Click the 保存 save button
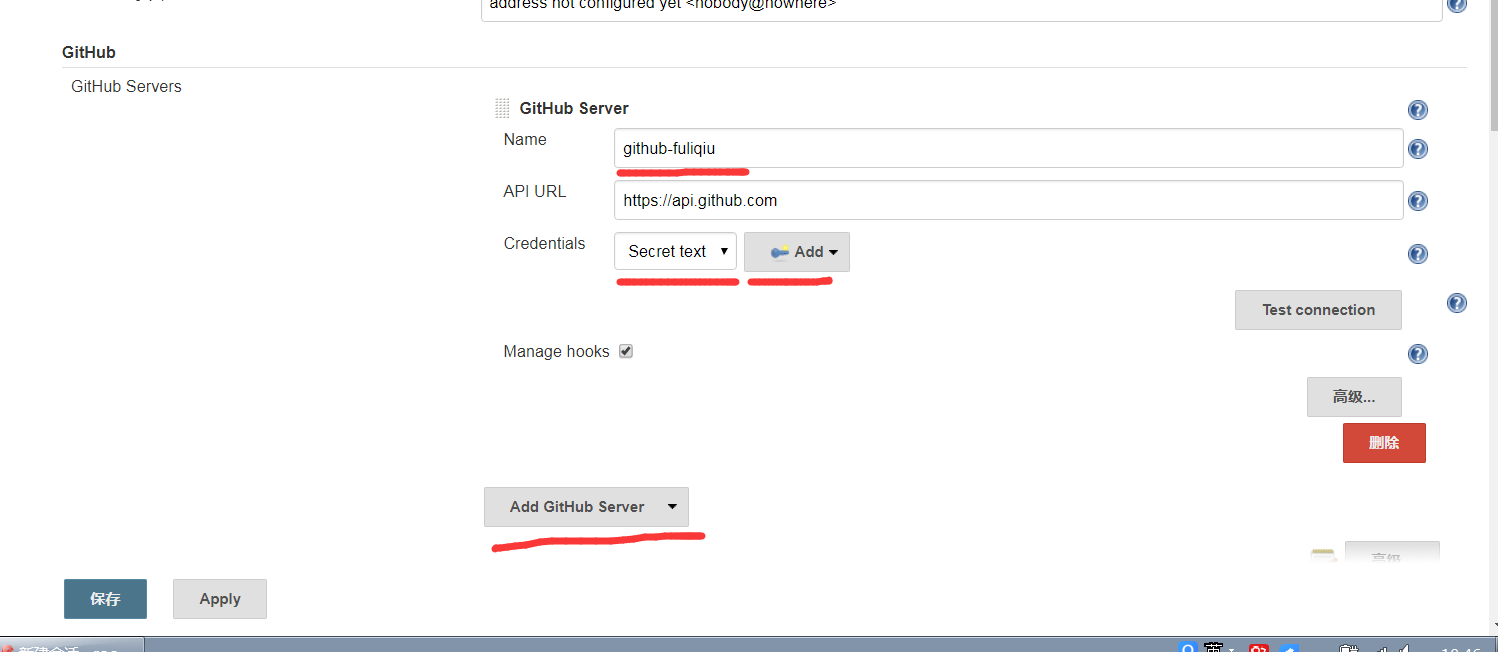Viewport: 1498px width, 652px height. point(105,599)
